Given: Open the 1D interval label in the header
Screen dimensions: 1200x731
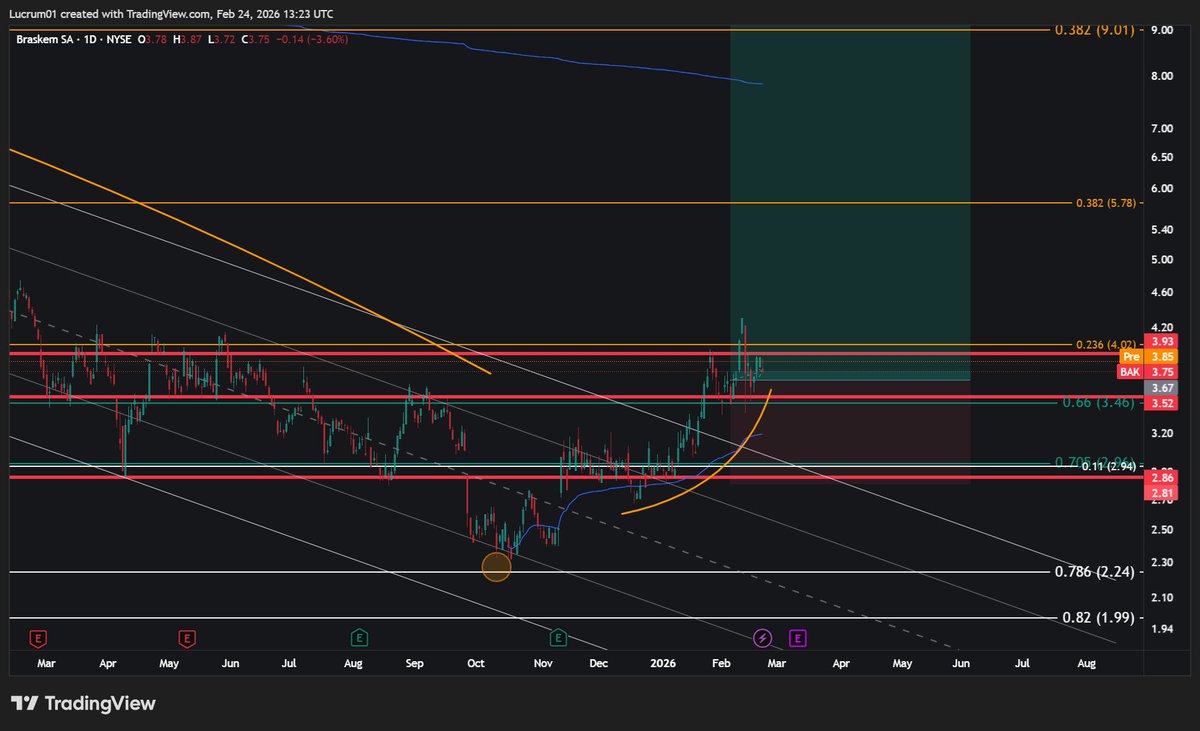Looking at the screenshot, I should [x=88, y=38].
